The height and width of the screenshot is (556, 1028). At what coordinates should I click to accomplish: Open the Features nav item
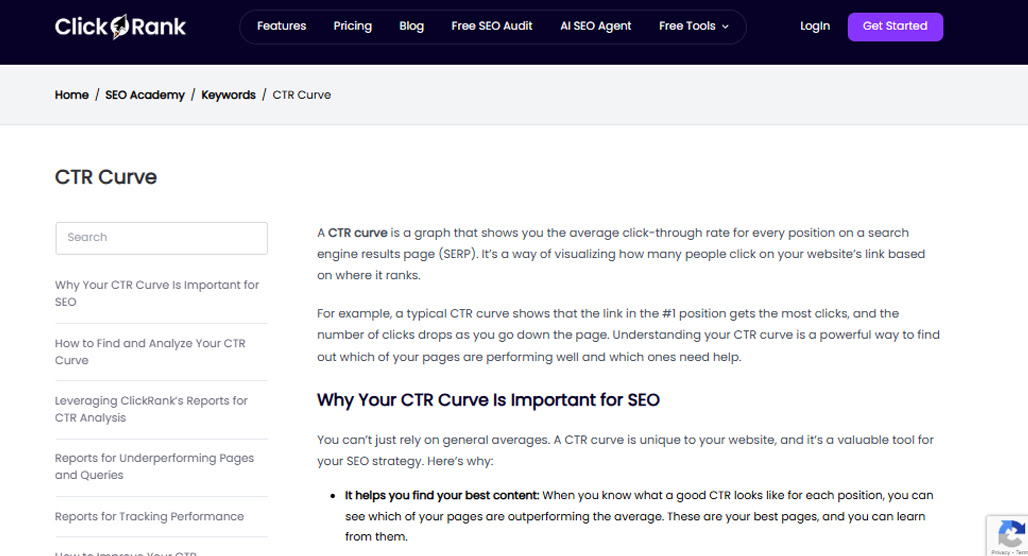tap(281, 26)
